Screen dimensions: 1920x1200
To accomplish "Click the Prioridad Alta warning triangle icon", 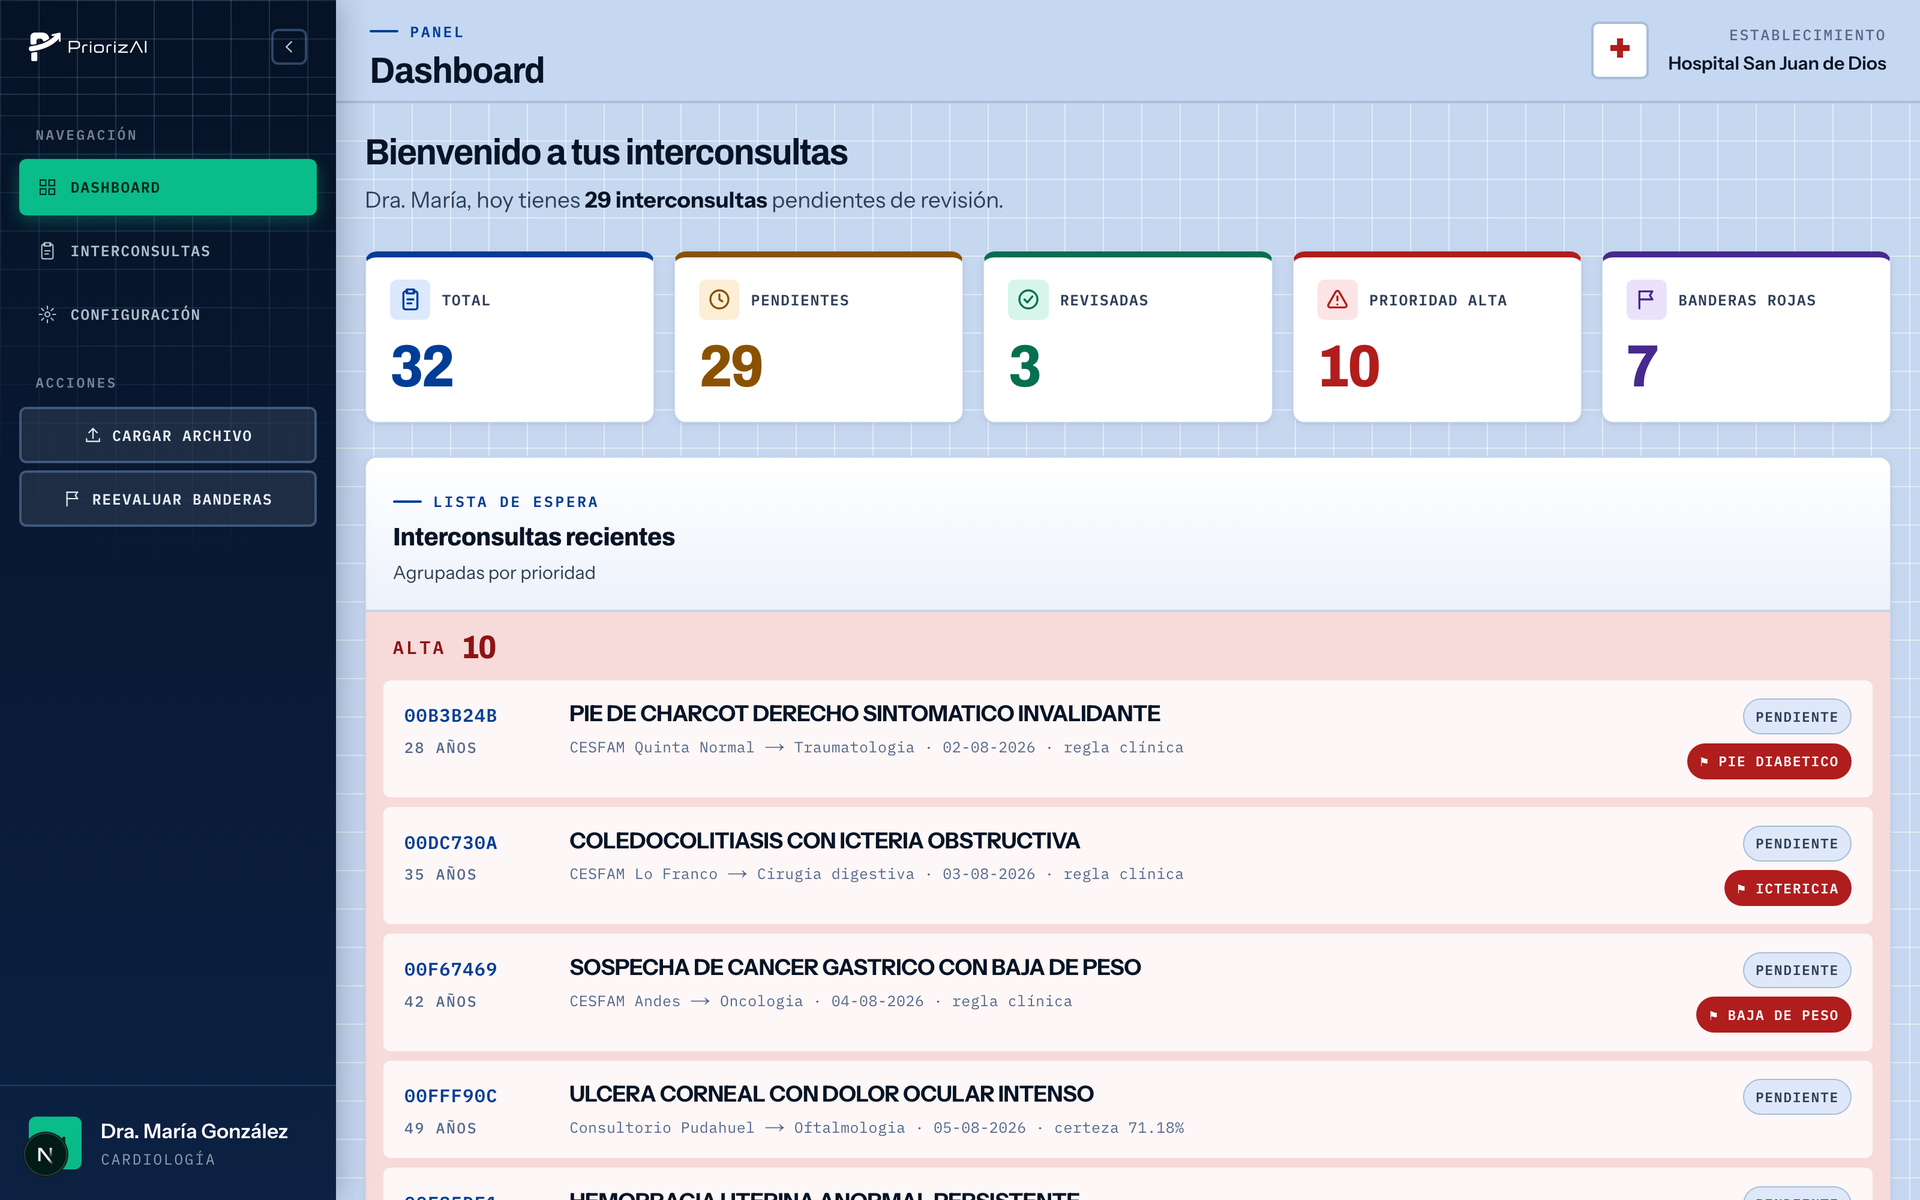I will [x=1337, y=300].
